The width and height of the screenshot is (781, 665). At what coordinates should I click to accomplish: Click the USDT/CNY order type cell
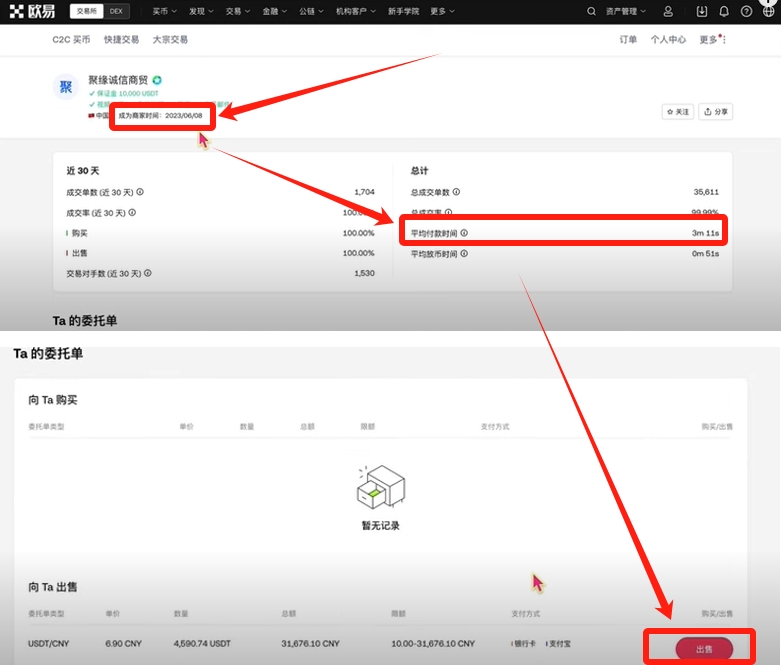click(x=48, y=644)
